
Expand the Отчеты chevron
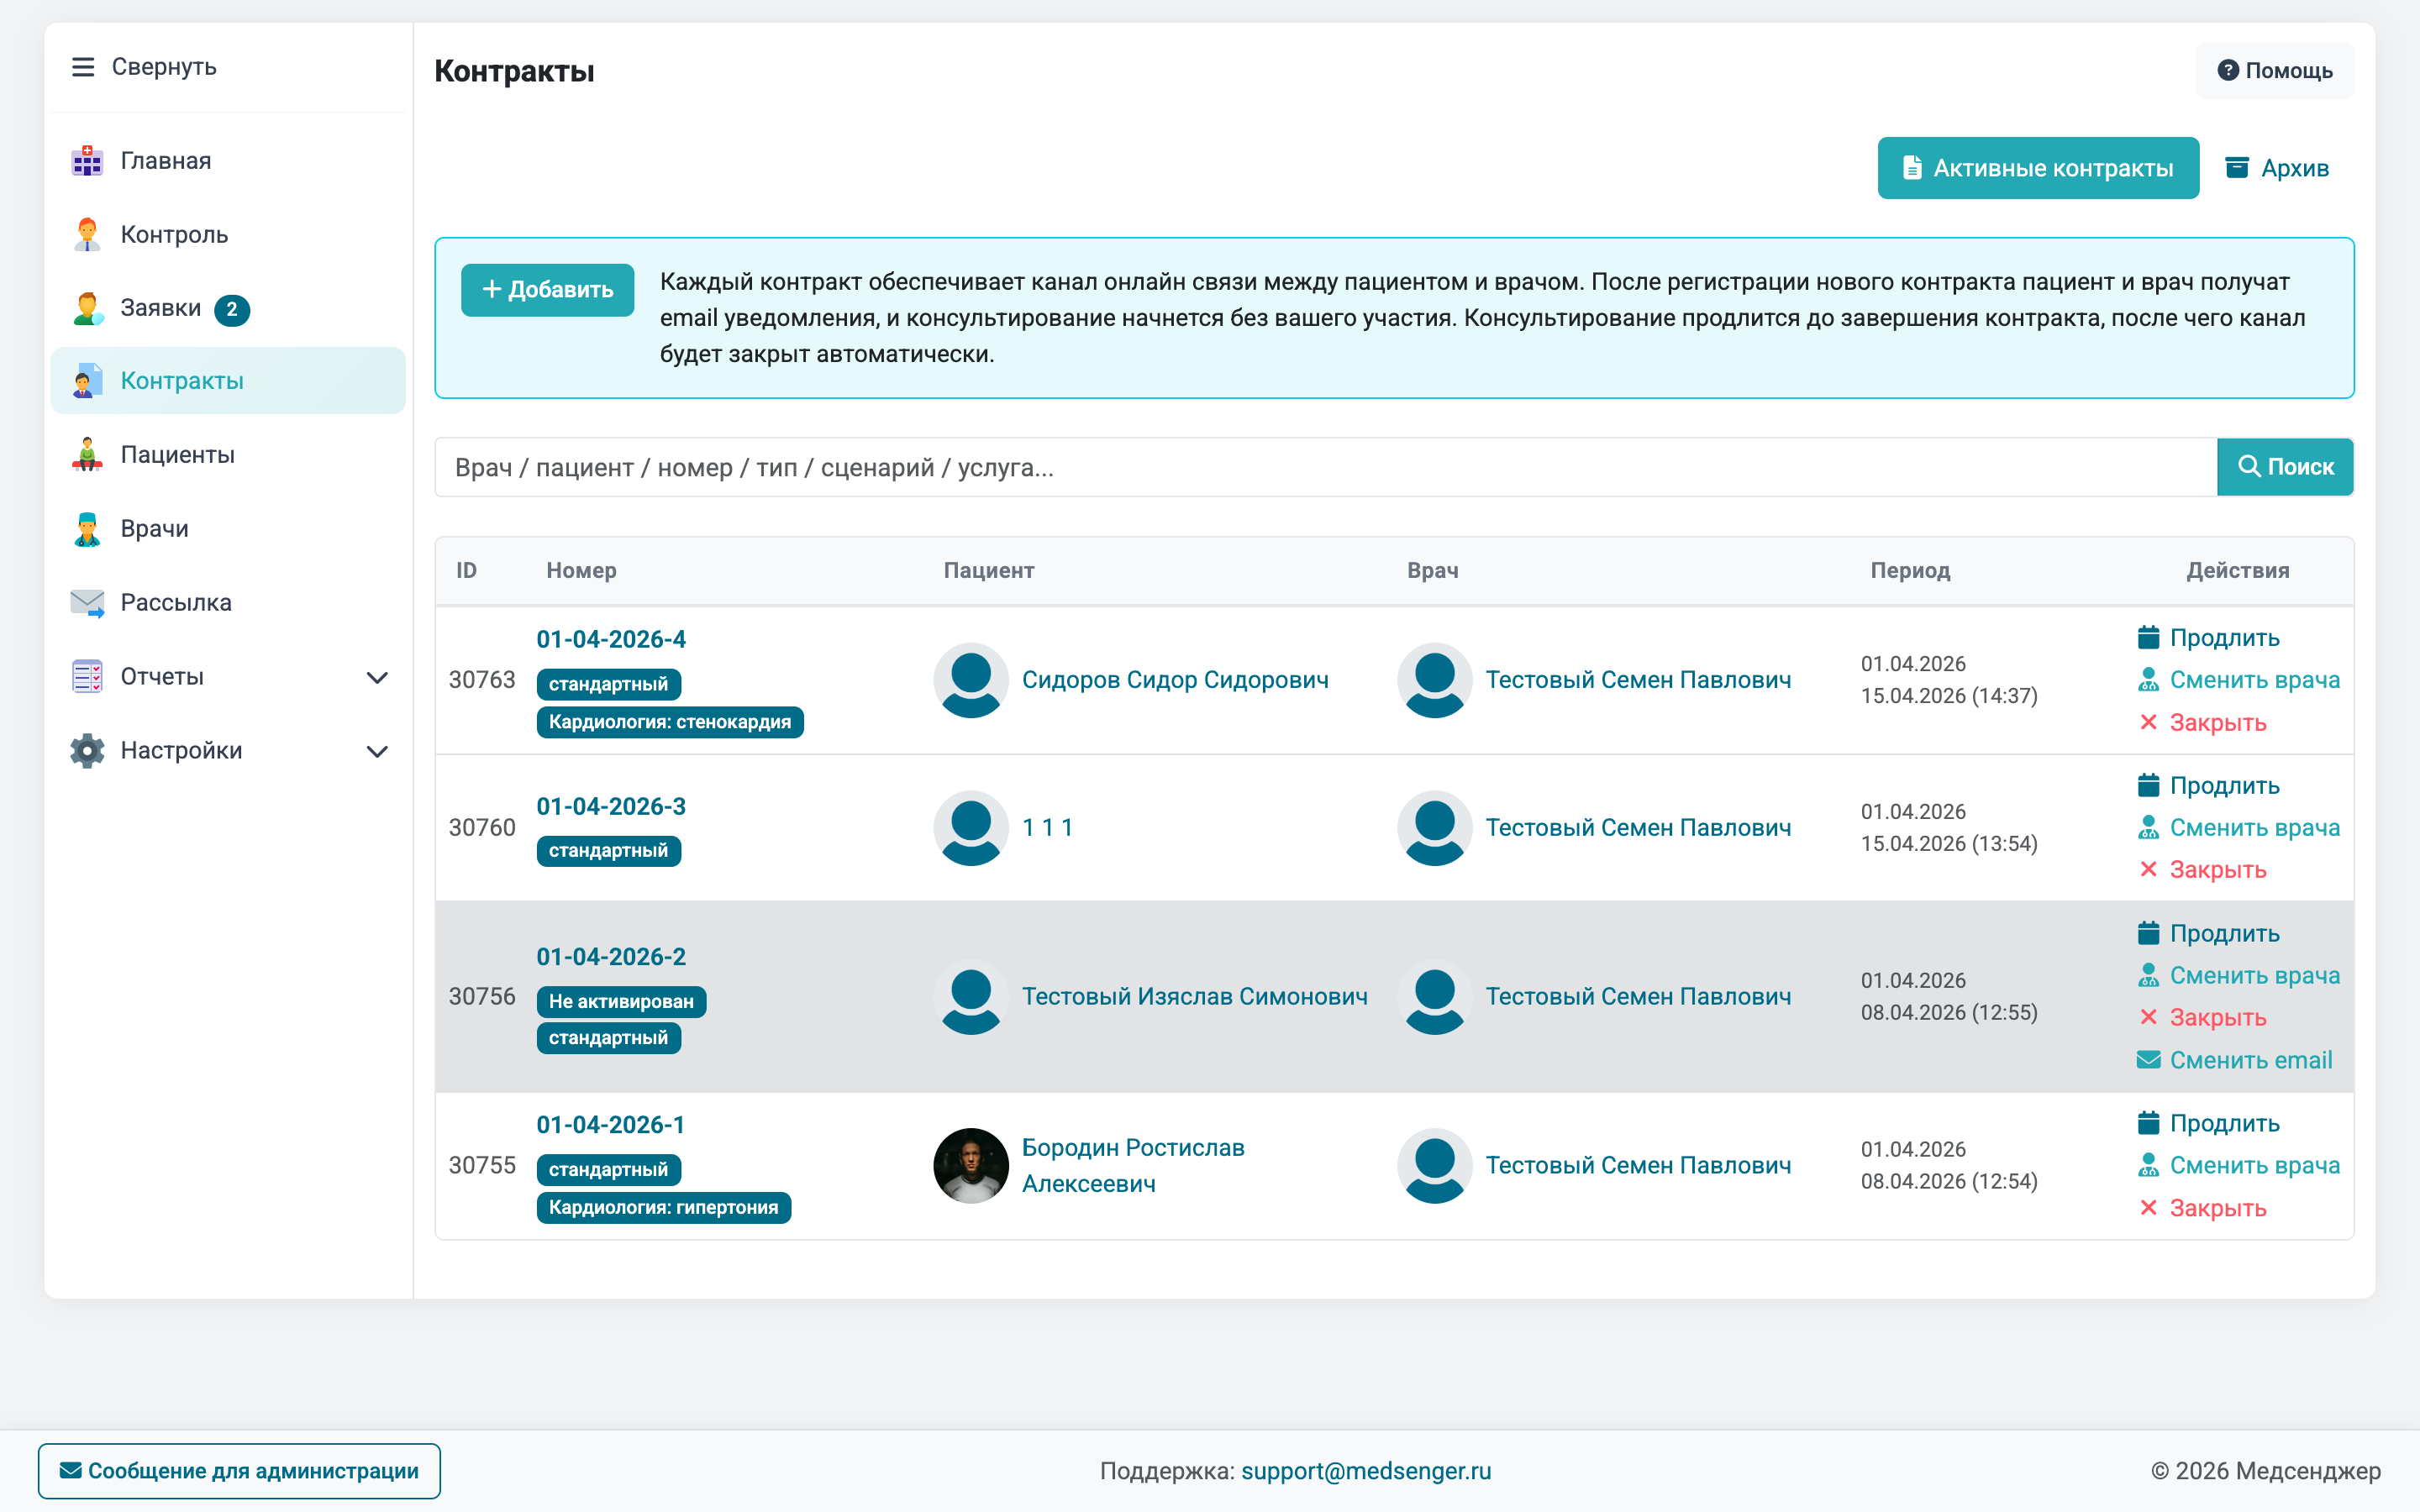[377, 678]
